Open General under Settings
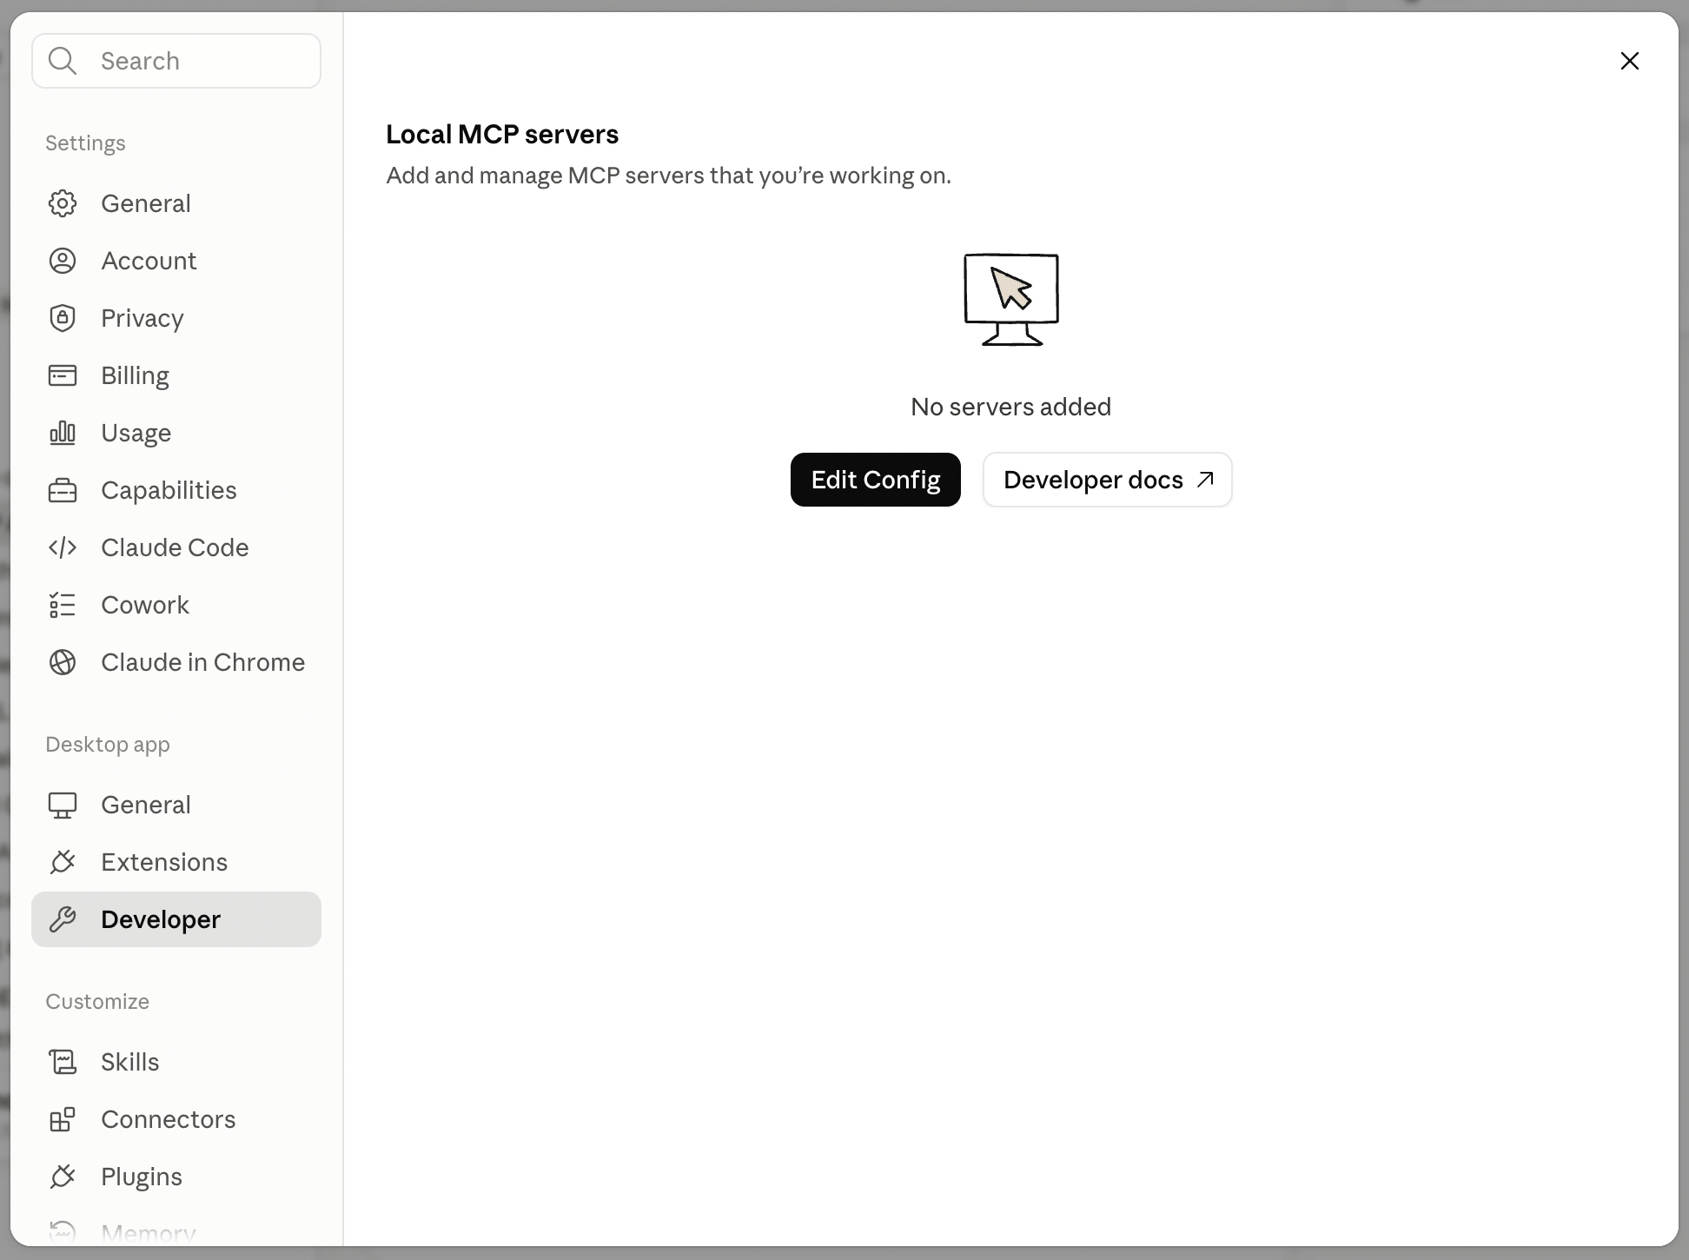The image size is (1689, 1260). 176,203
